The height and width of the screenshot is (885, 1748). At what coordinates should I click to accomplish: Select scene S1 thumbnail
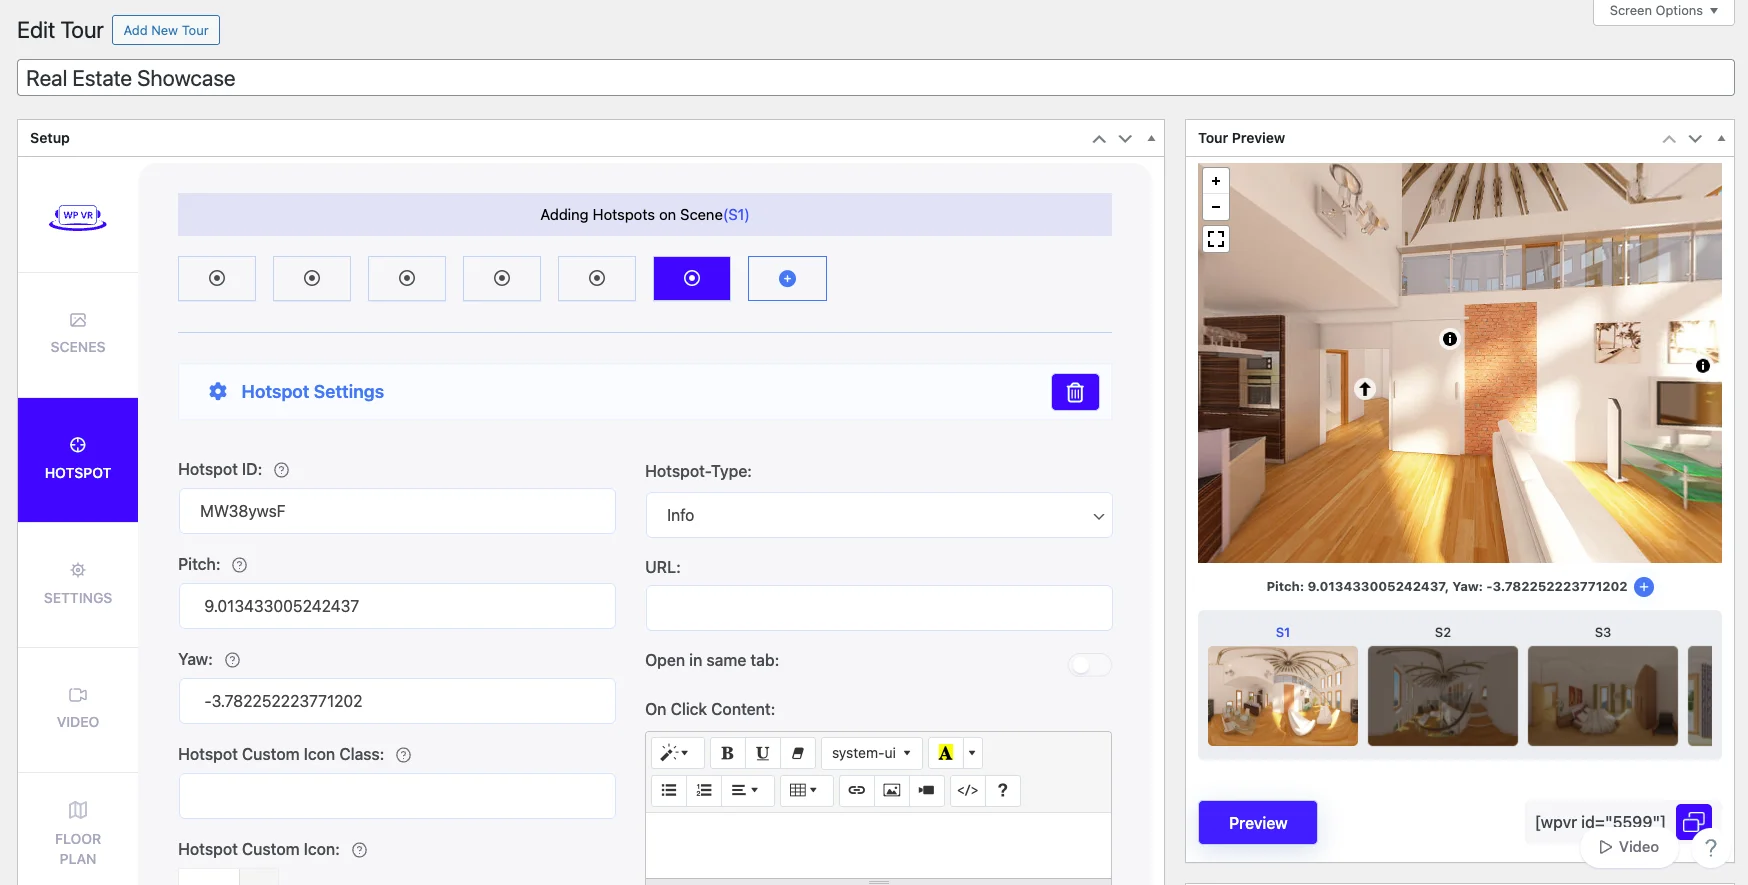click(1283, 696)
